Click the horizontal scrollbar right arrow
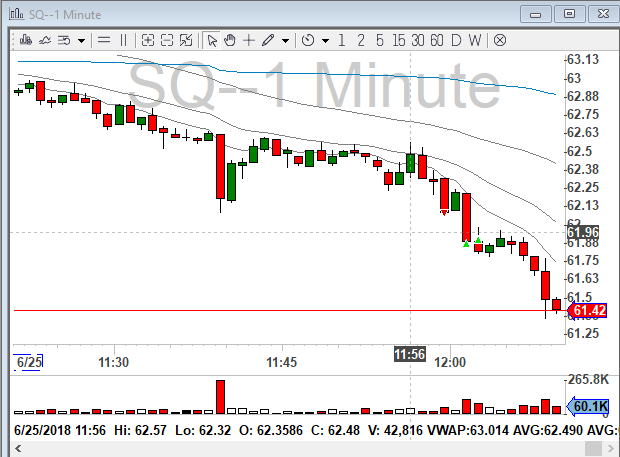 point(611,449)
